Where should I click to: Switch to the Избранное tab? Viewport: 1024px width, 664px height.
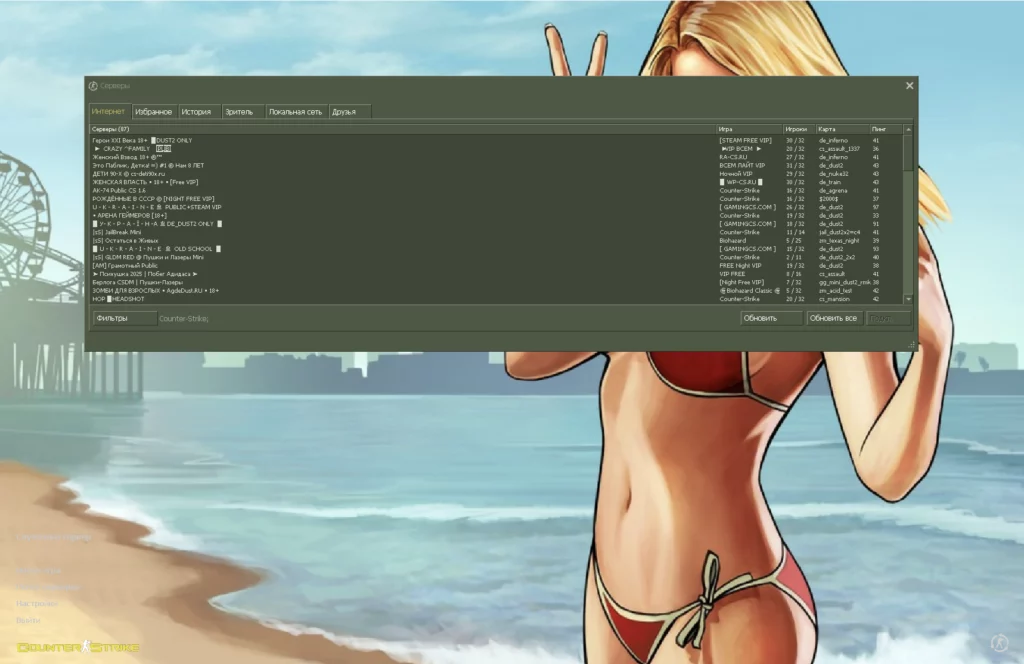[x=154, y=111]
